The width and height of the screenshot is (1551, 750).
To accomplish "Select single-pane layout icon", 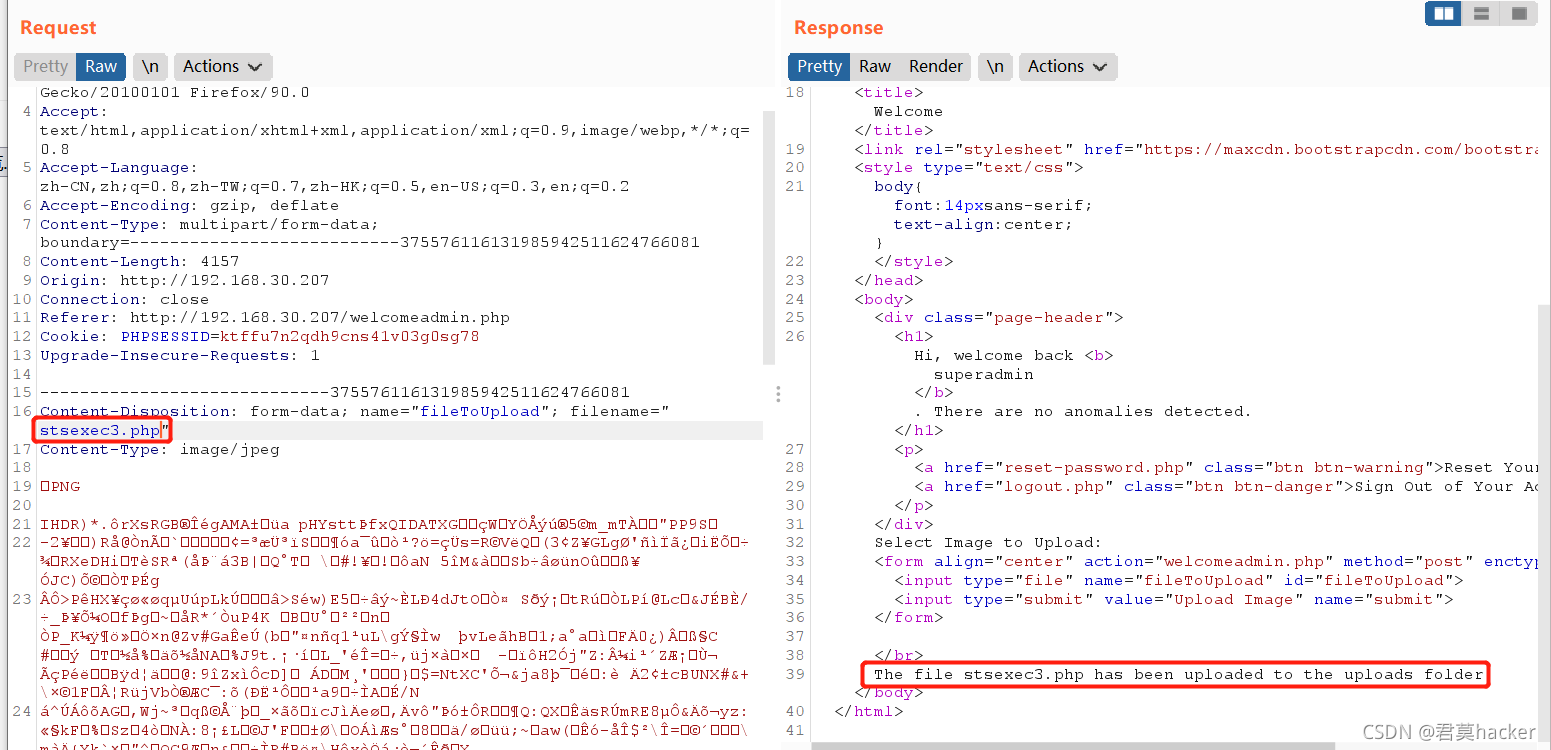I will [1518, 13].
